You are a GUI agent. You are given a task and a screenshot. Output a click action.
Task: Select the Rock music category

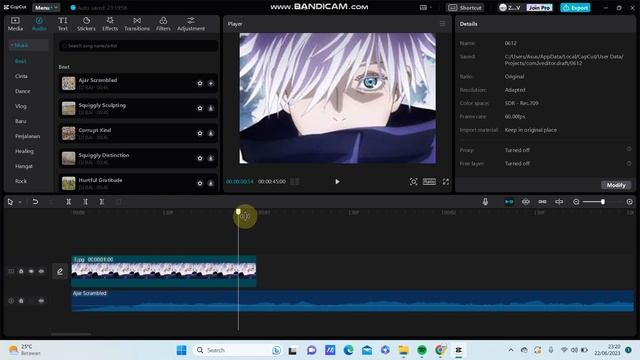tap(21, 181)
